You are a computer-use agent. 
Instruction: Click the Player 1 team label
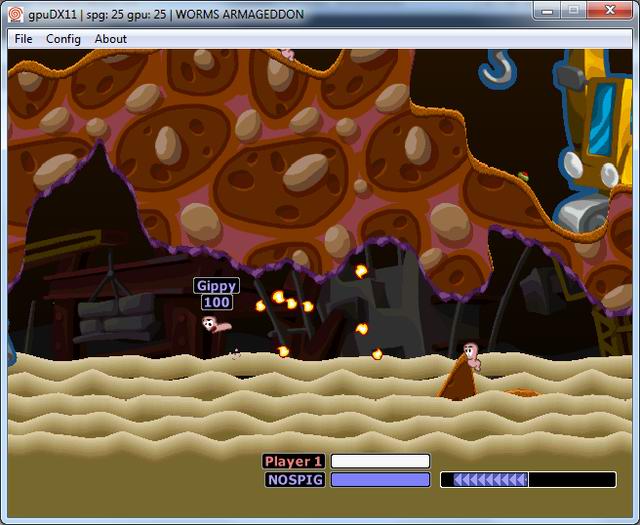293,461
